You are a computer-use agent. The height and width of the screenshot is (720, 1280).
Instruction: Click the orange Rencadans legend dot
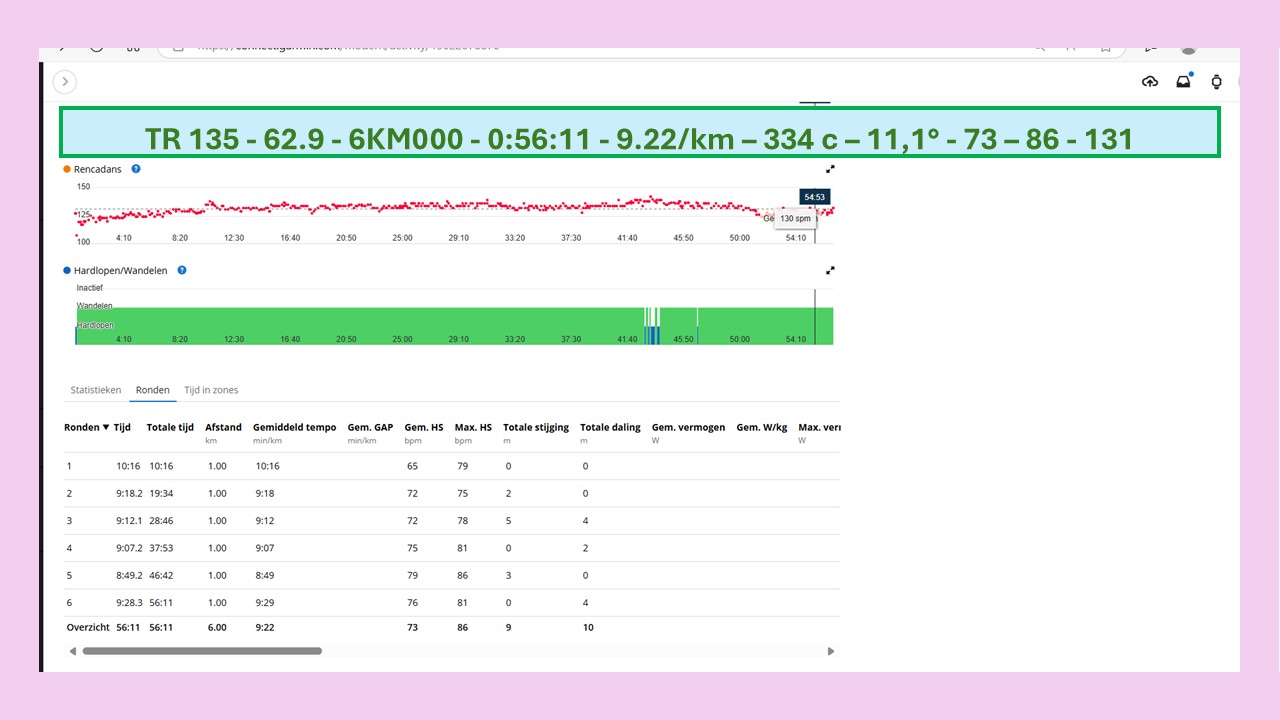click(67, 169)
